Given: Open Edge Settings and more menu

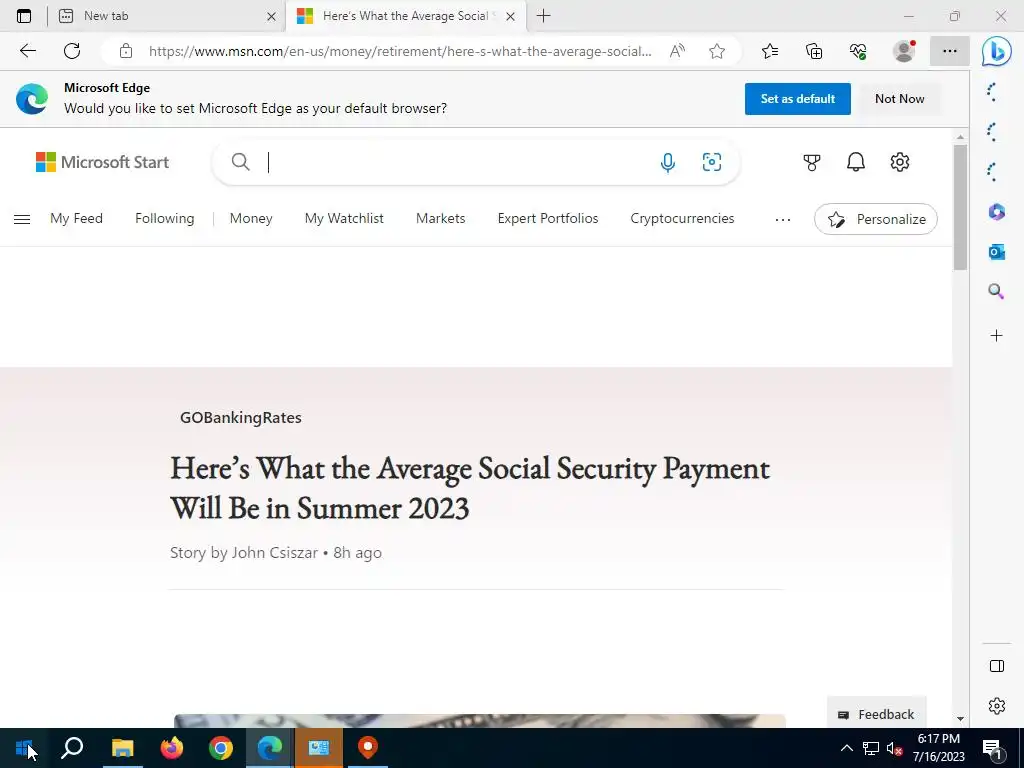Looking at the screenshot, I should [x=950, y=51].
